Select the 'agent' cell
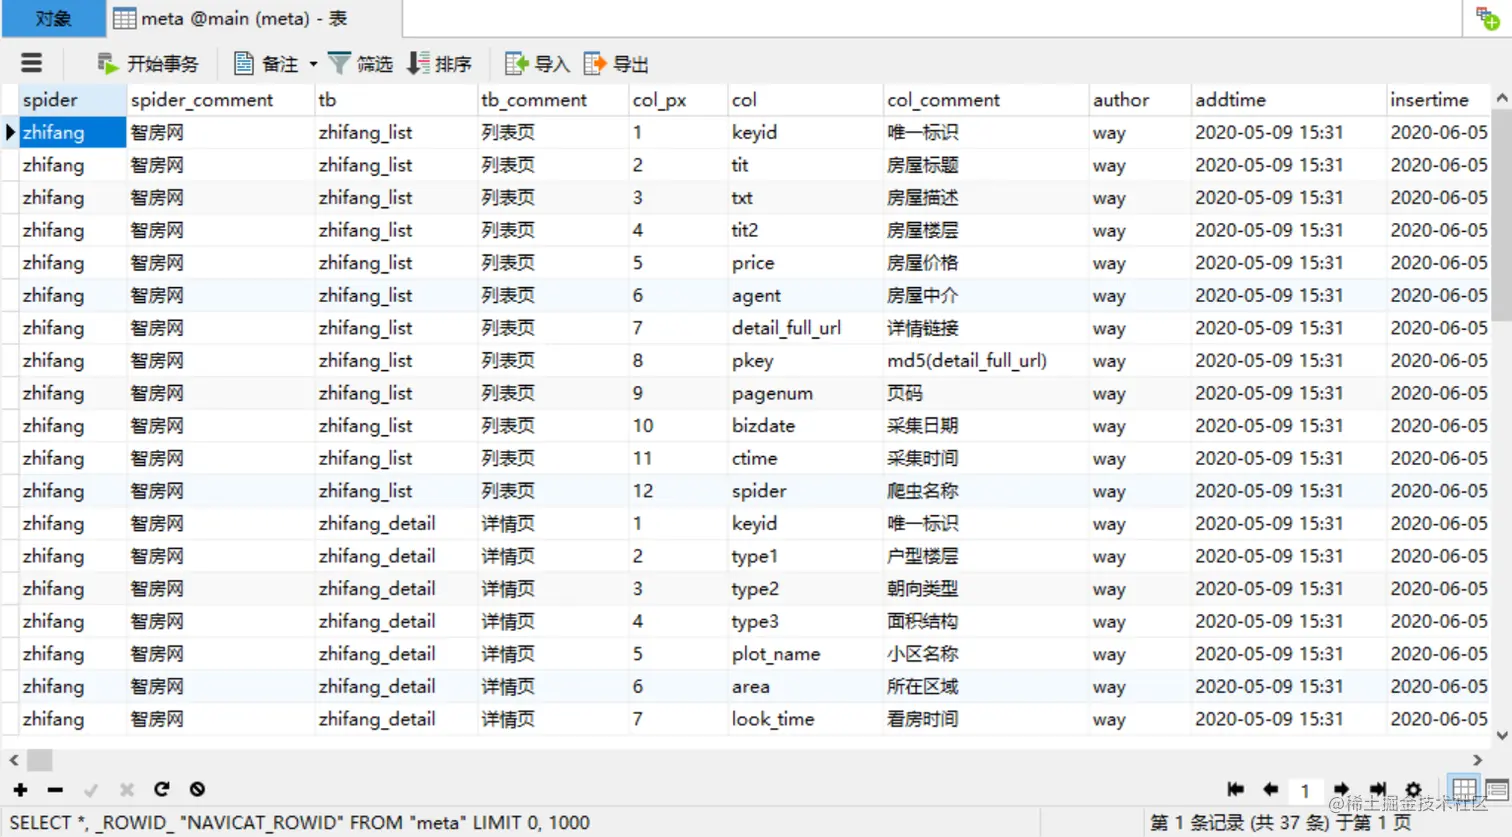This screenshot has height=837, width=1512. coord(804,296)
